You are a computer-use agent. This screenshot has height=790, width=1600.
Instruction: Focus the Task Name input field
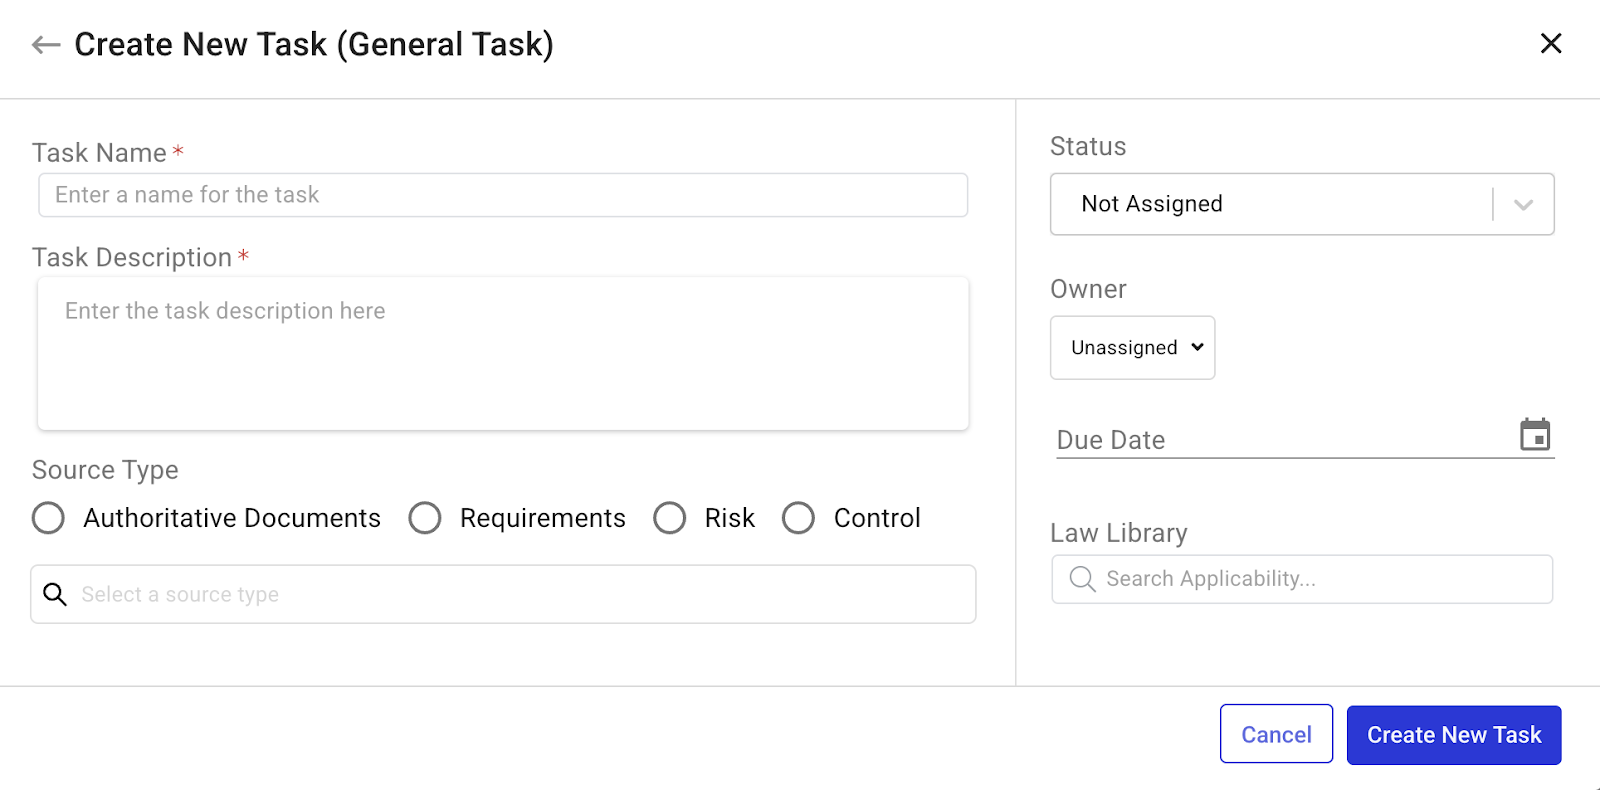[x=502, y=195]
